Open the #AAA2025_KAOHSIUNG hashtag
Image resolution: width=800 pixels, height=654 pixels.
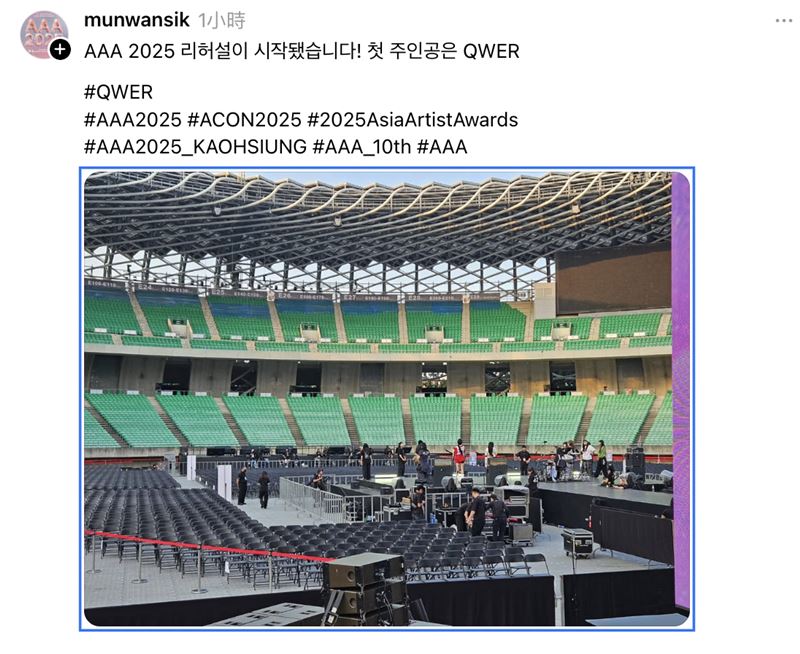[x=195, y=147]
